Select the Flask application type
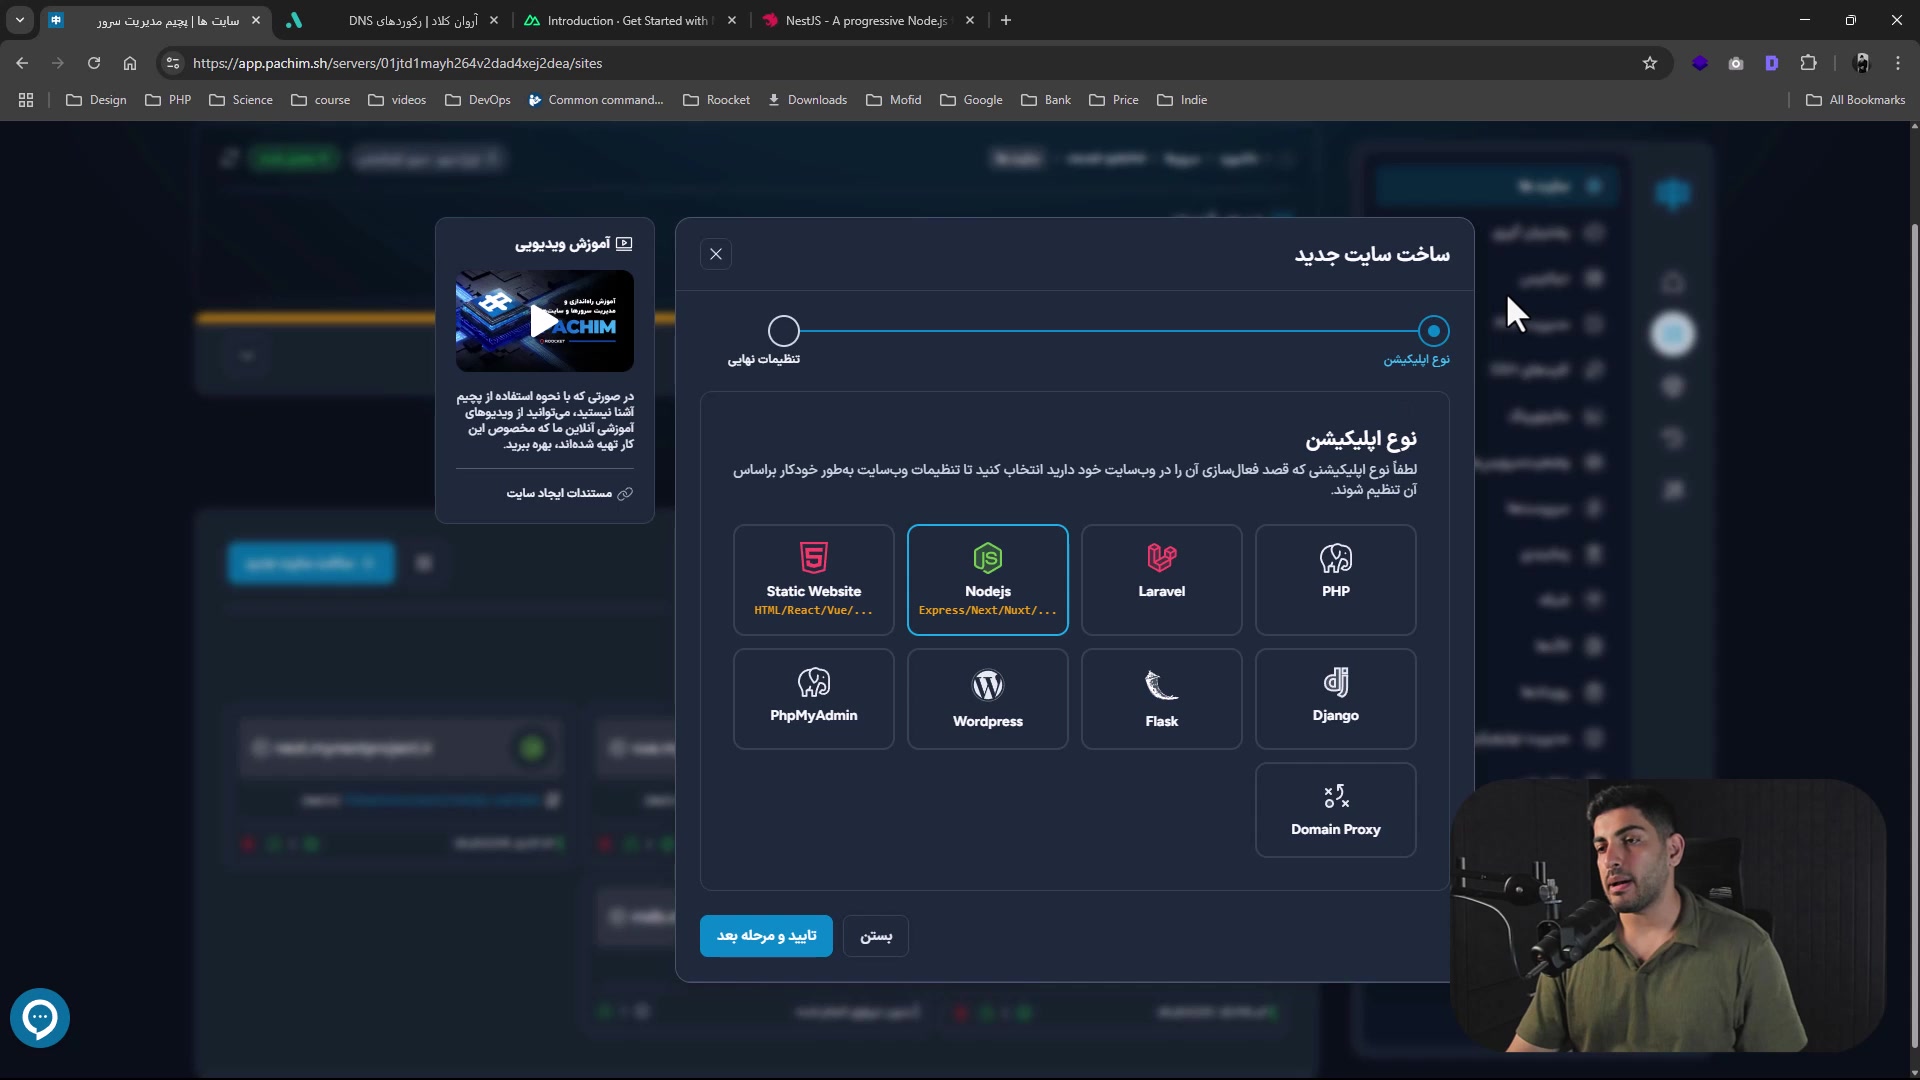Viewport: 1920px width, 1080px height. point(1161,698)
